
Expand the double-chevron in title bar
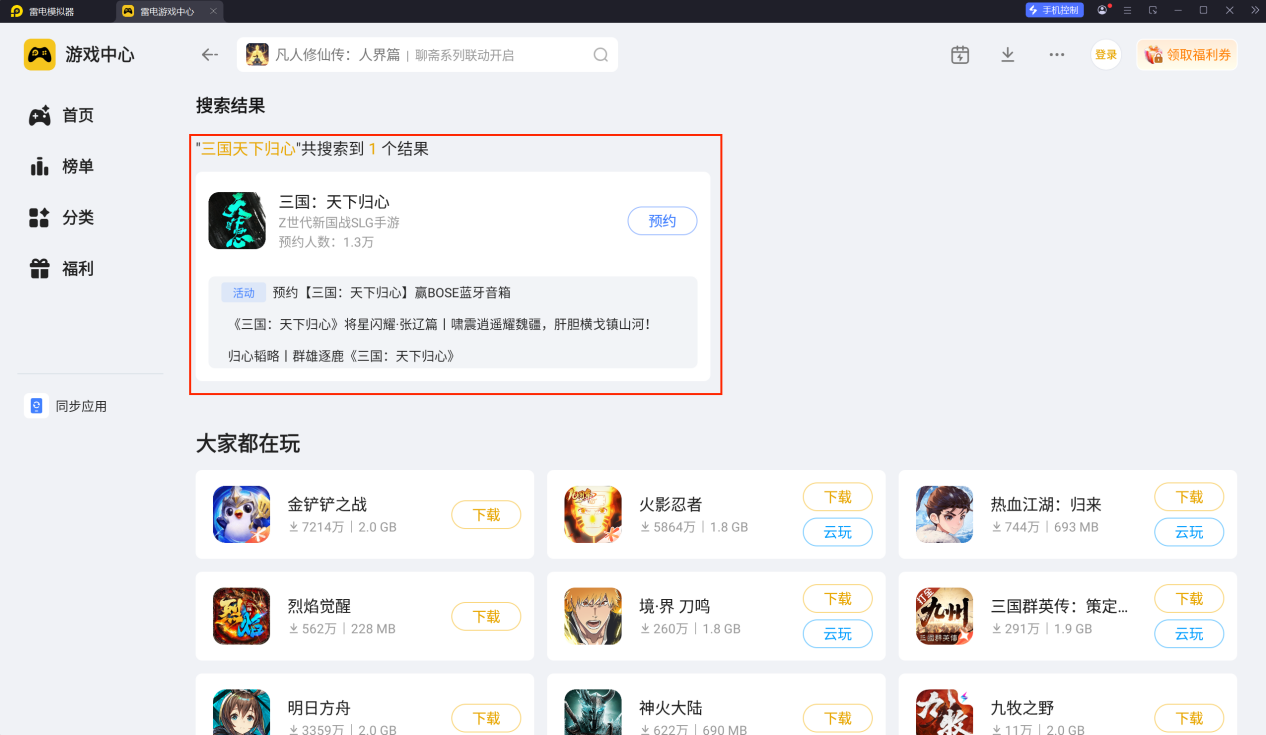(x=1255, y=10)
